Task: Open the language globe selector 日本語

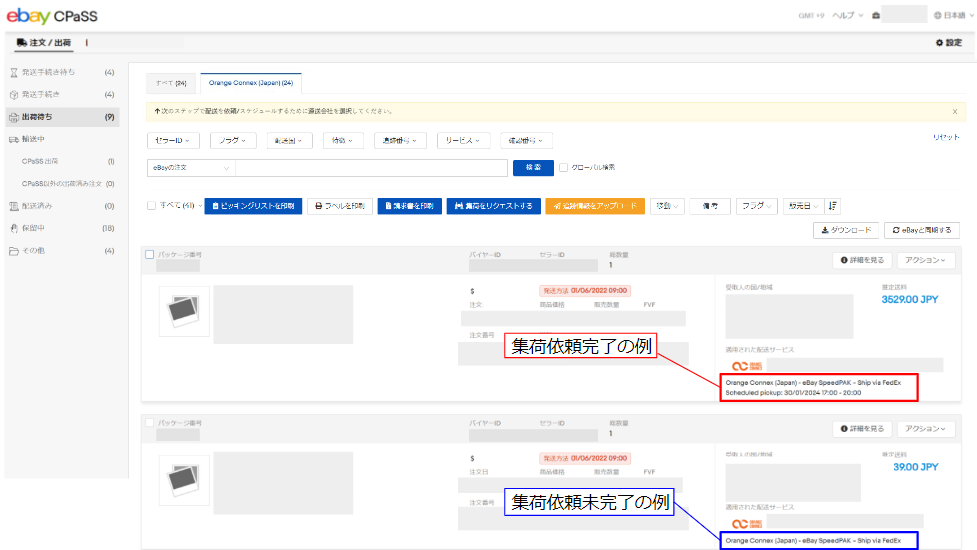Action: [x=951, y=16]
